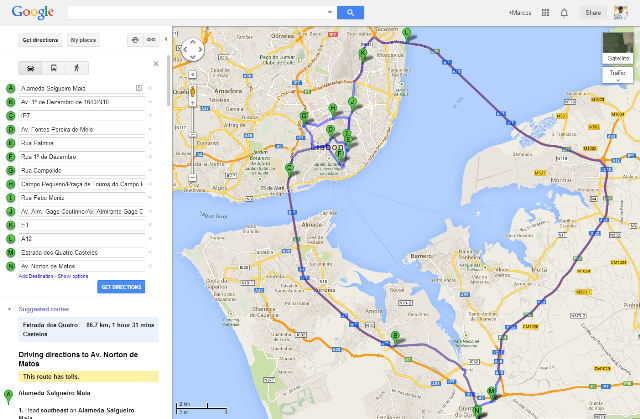The width and height of the screenshot is (640, 419).
Task: Click Add Destination link
Action: [36, 276]
